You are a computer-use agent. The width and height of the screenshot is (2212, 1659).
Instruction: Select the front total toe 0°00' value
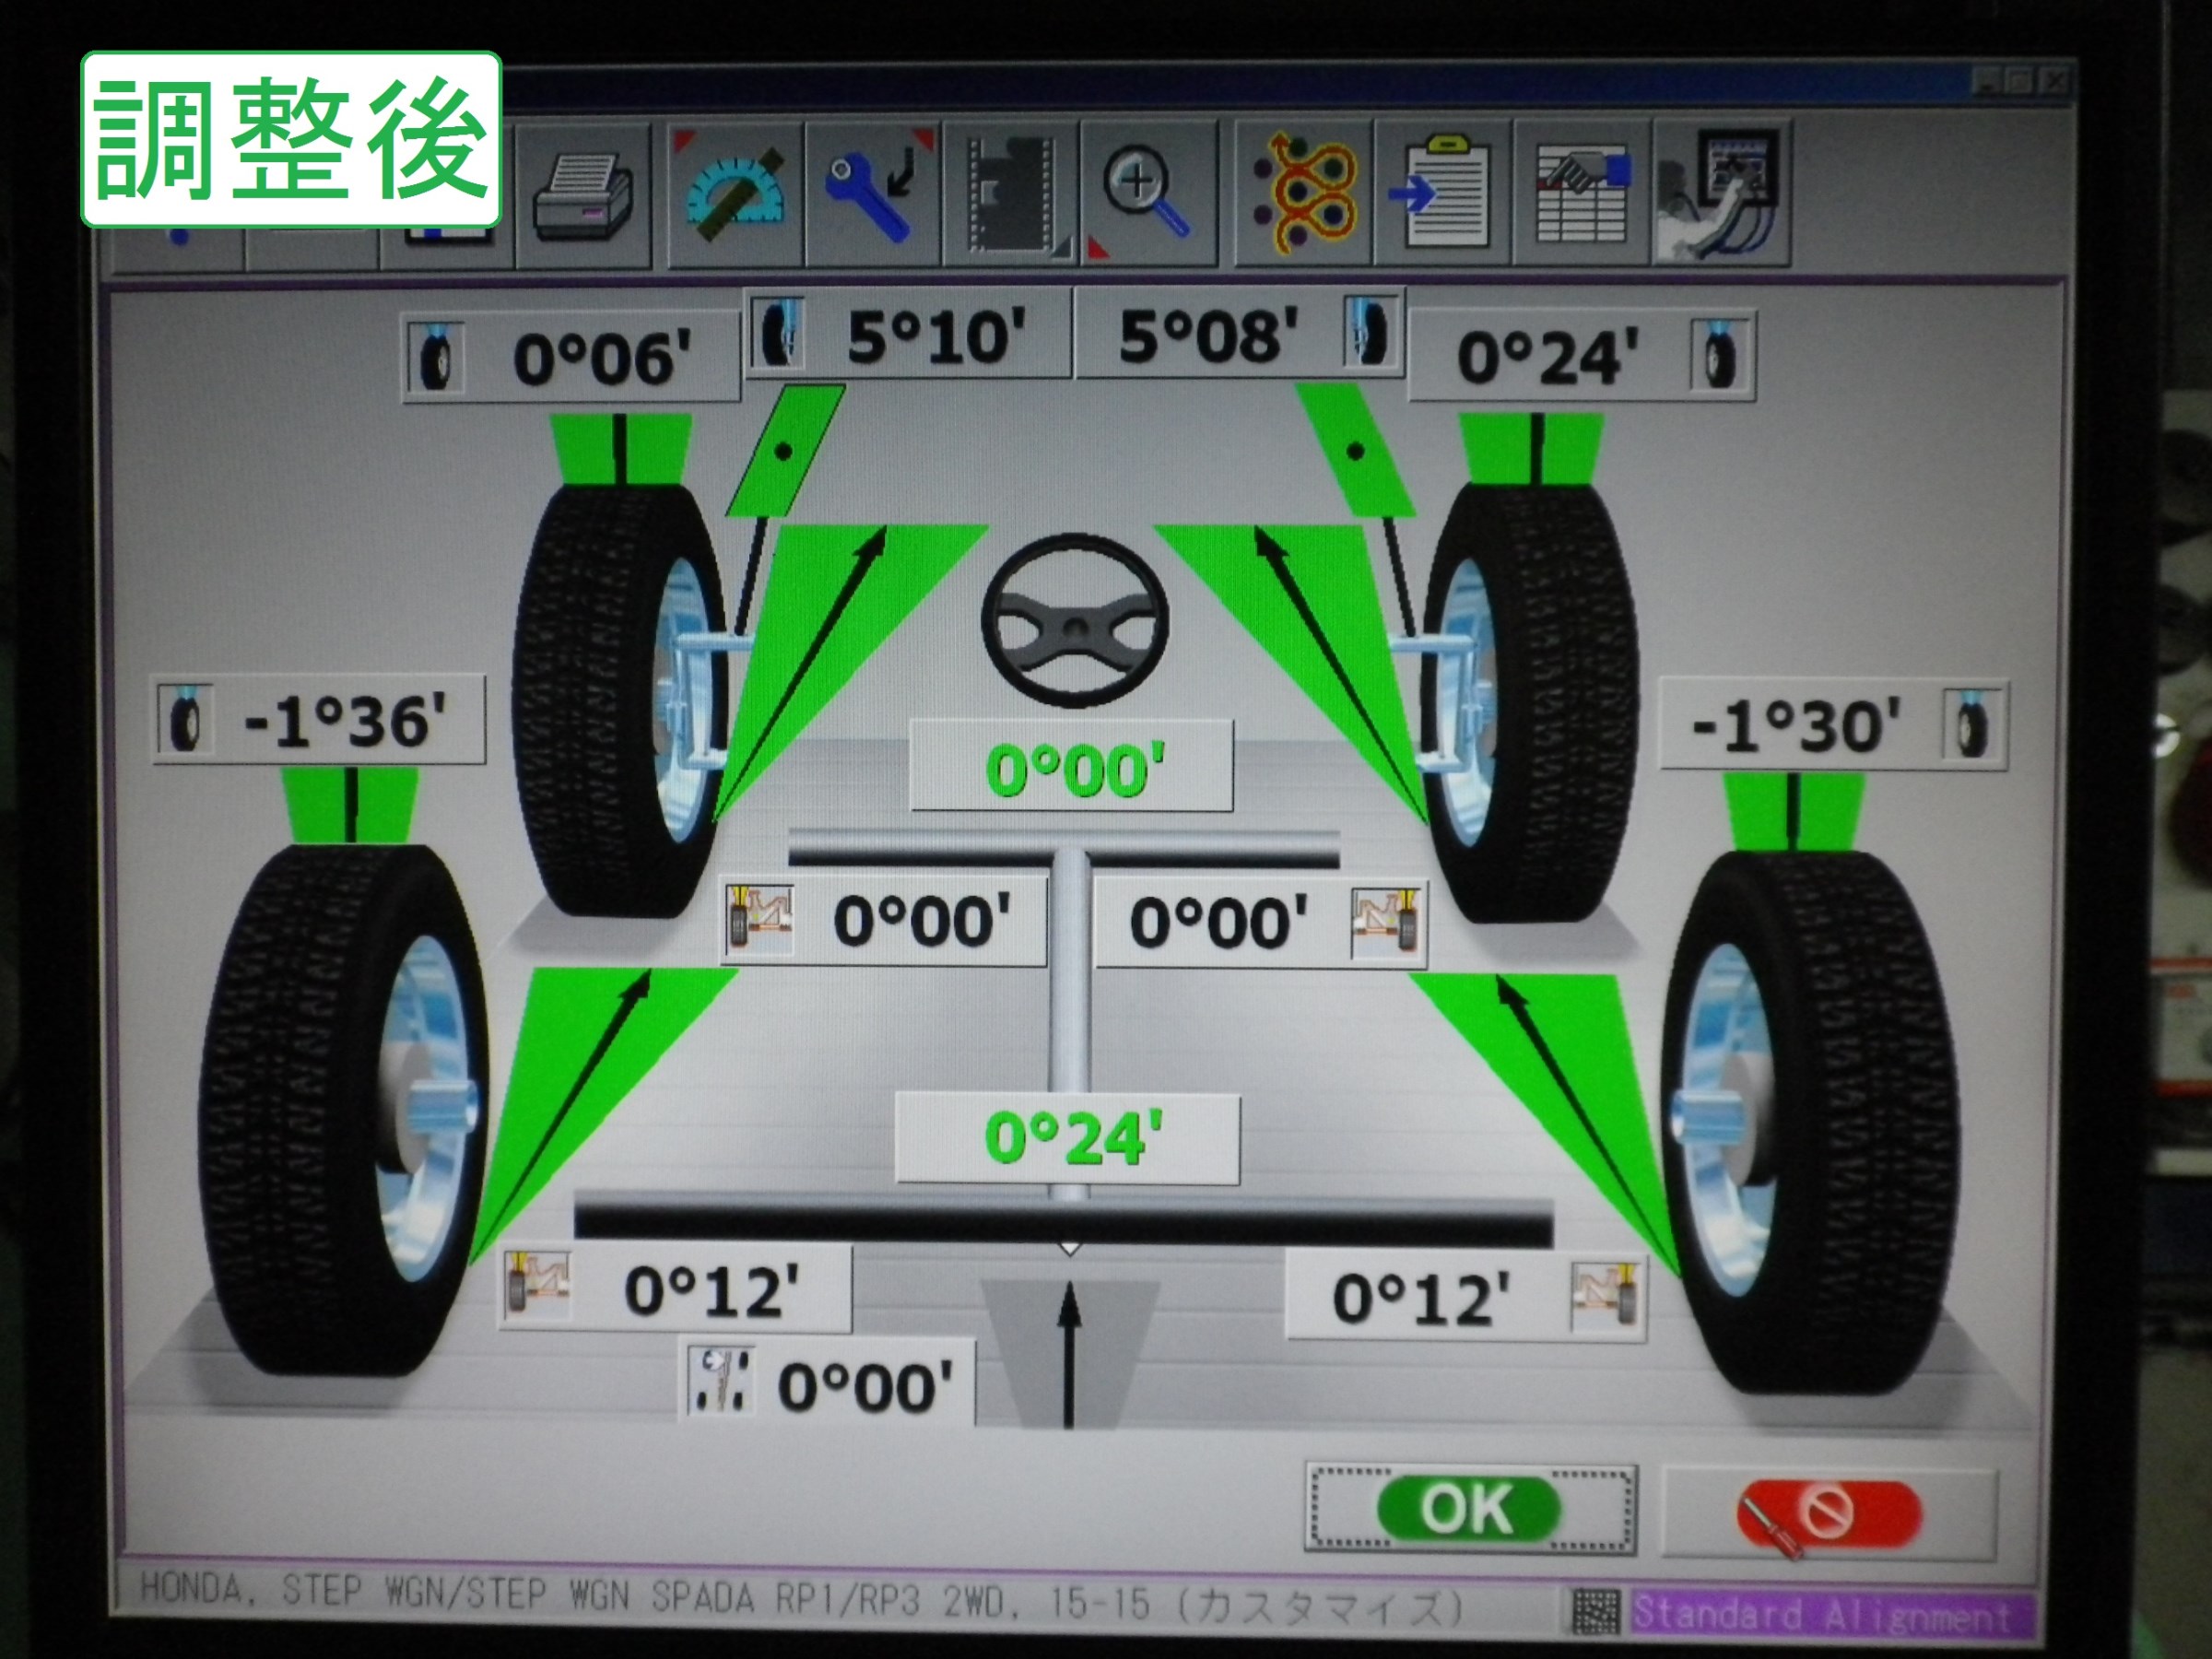click(x=1073, y=769)
